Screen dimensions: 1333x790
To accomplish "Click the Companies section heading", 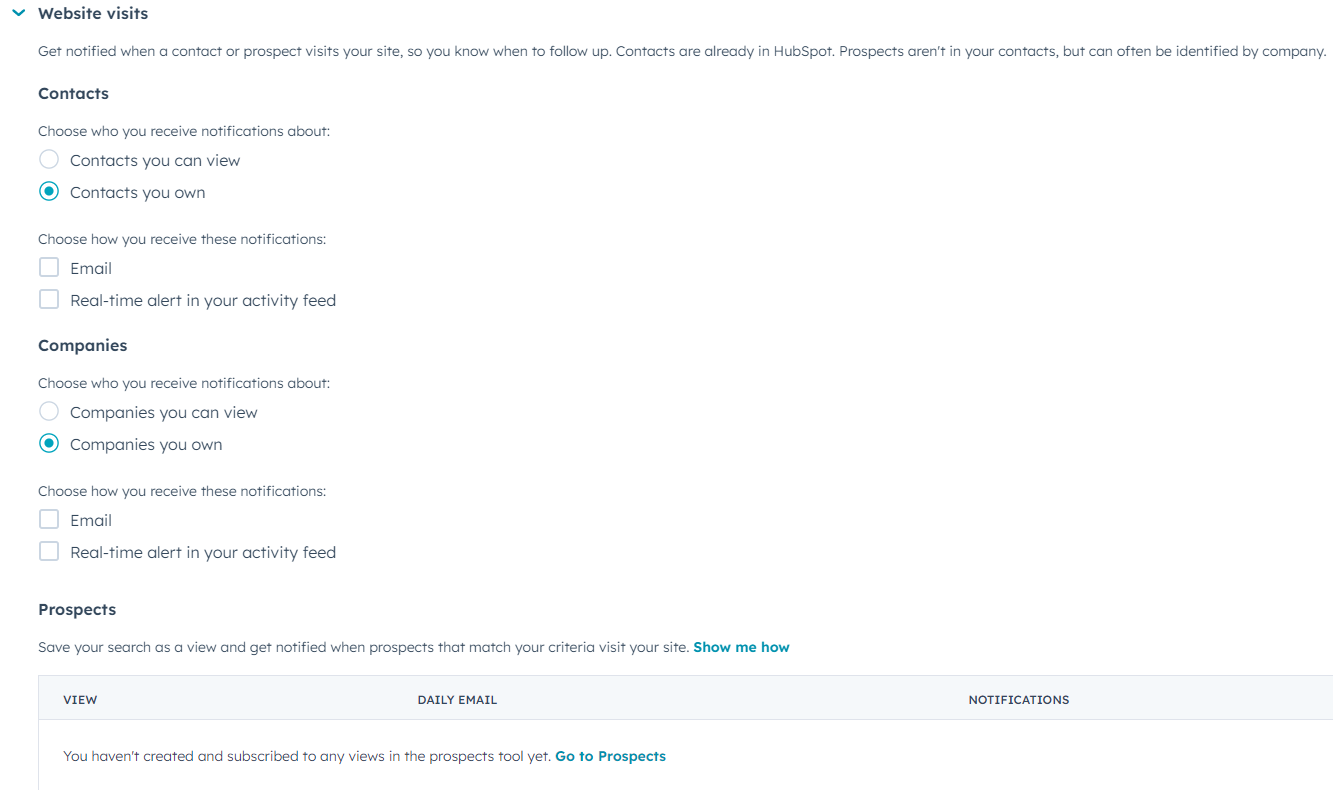I will coord(82,345).
